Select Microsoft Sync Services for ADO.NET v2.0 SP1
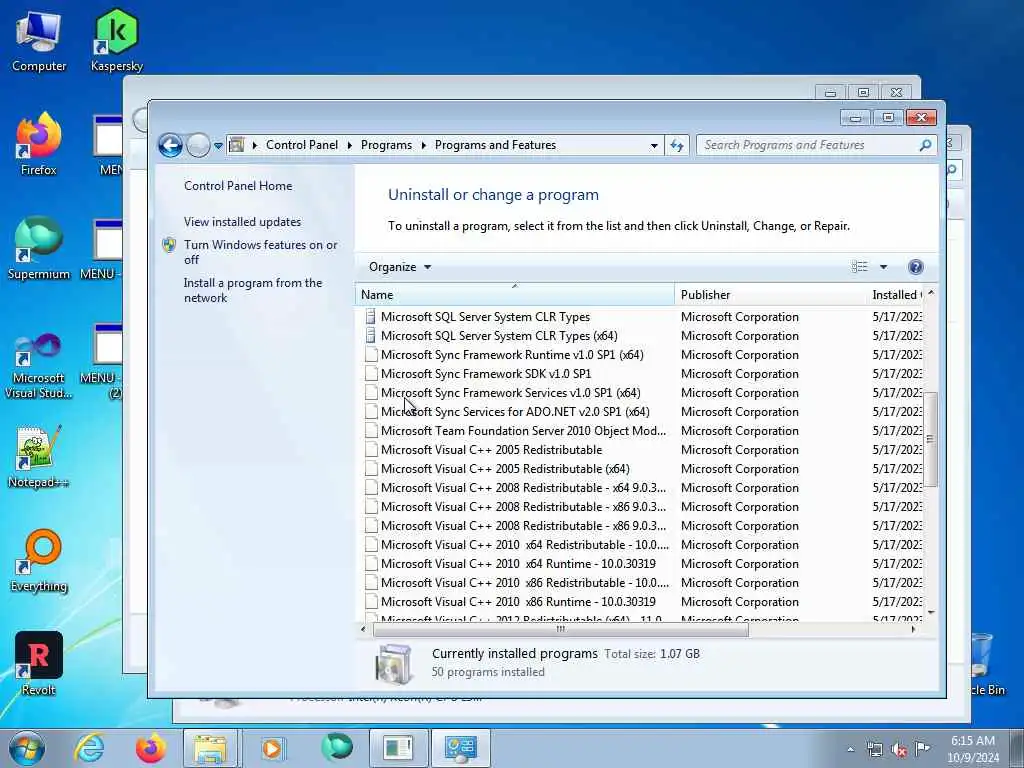Image resolution: width=1024 pixels, height=768 pixels. click(x=640, y=411)
